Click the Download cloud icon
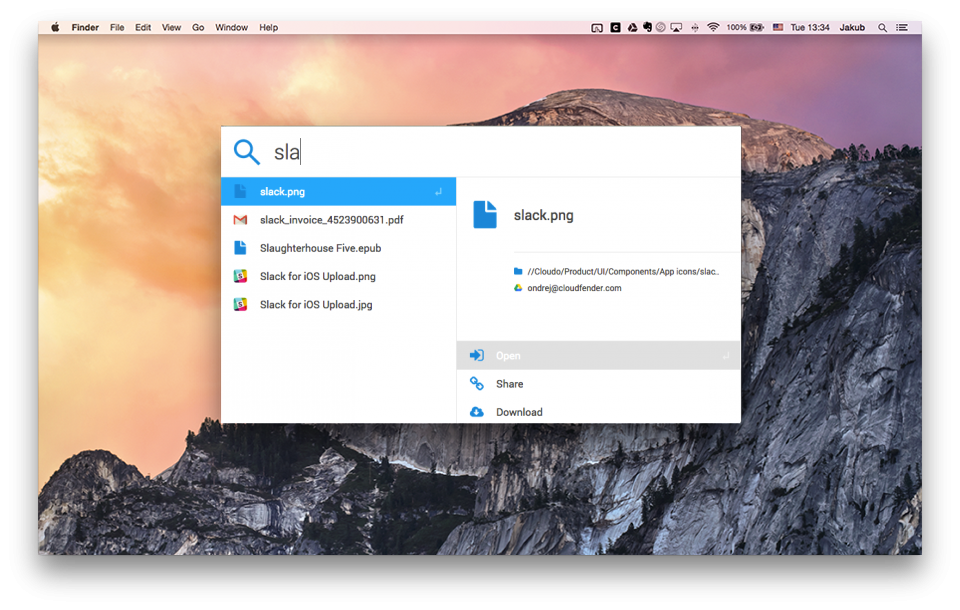This screenshot has width=960, height=610. coord(476,412)
